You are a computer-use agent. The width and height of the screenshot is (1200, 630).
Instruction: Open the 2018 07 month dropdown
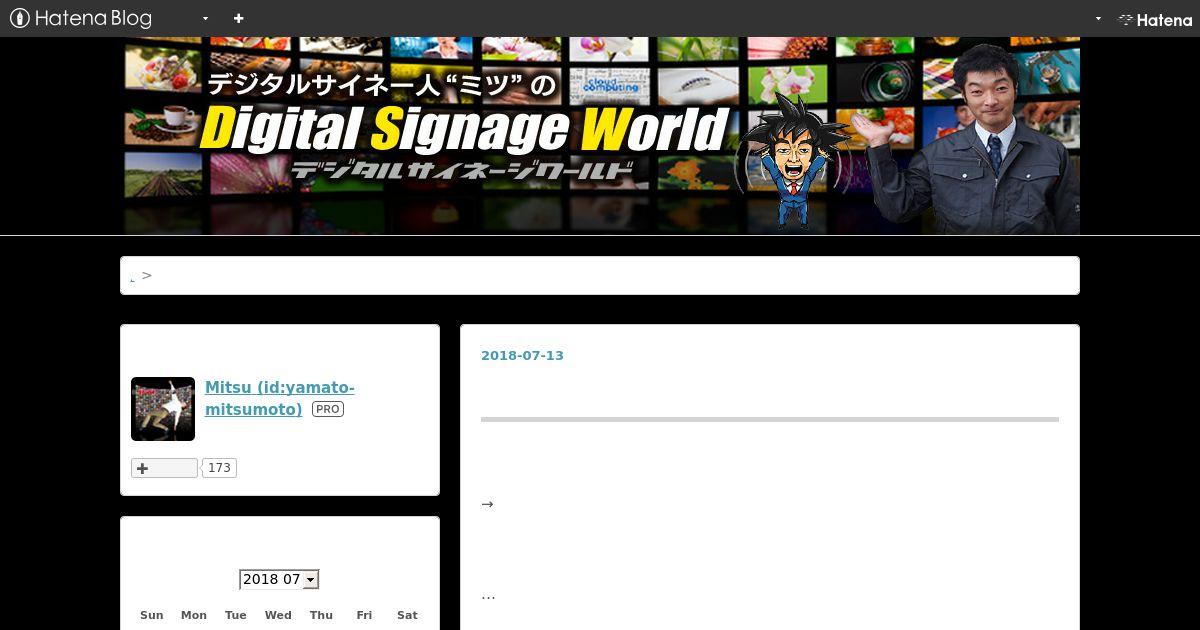(x=279, y=579)
